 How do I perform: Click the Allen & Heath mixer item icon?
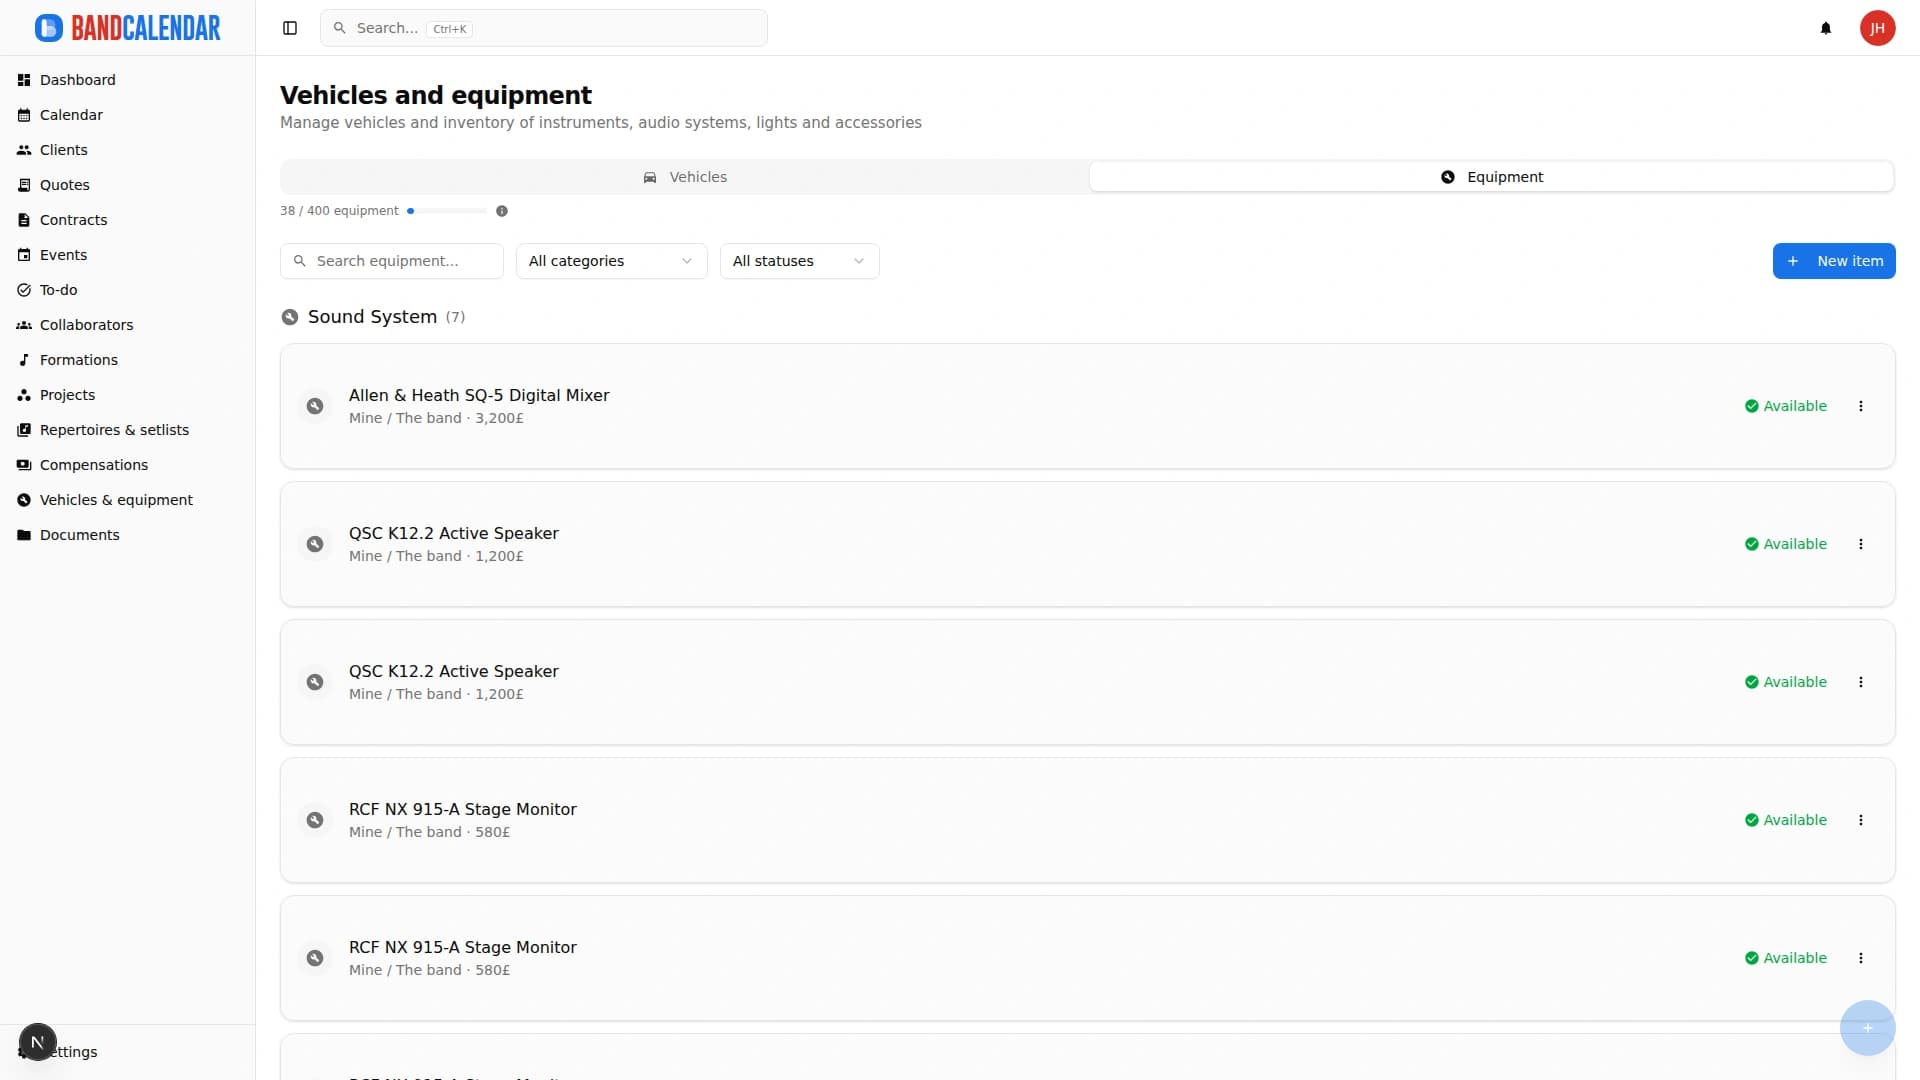click(315, 406)
